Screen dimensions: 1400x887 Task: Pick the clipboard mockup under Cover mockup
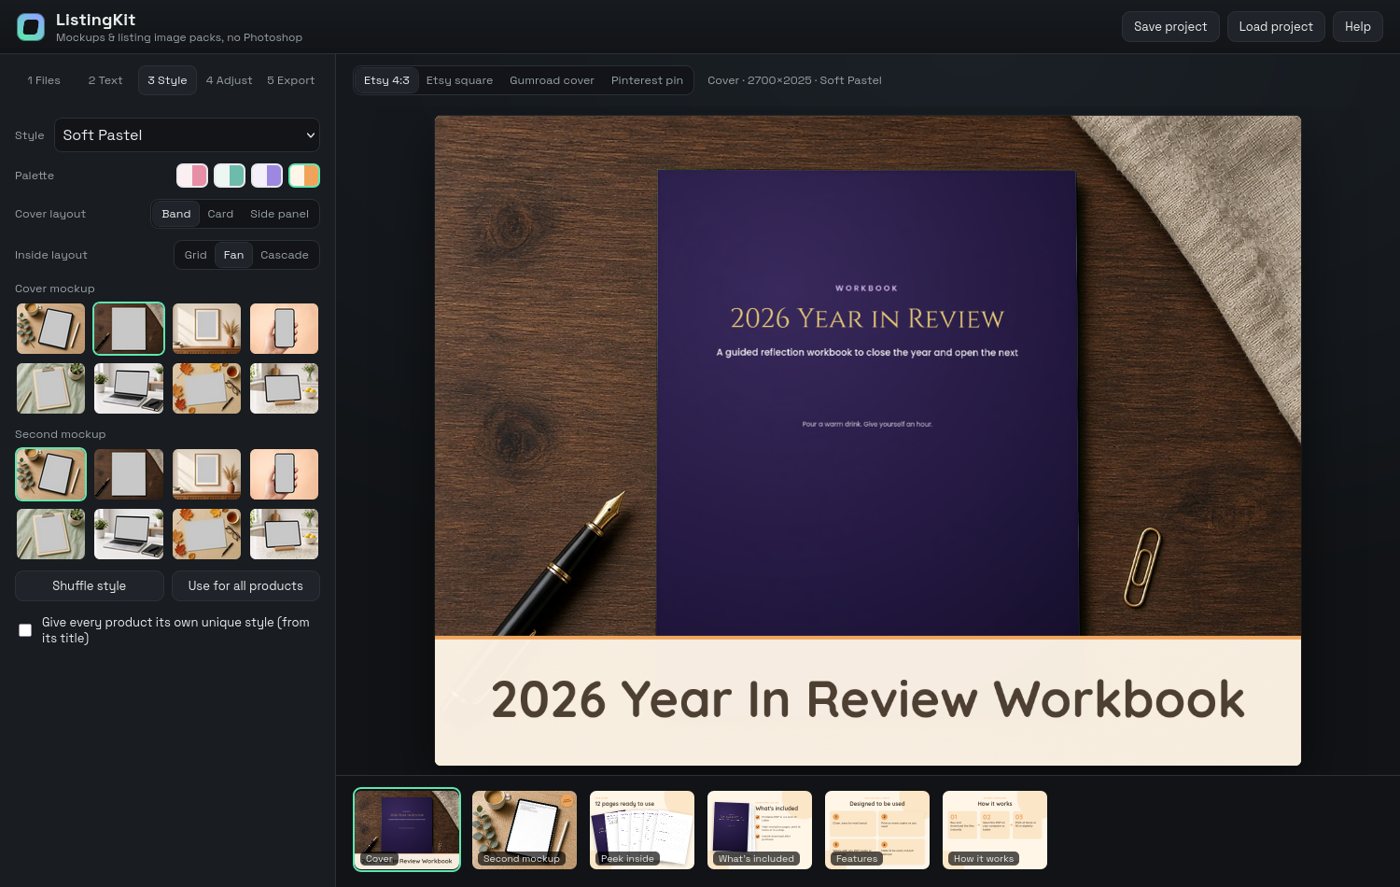[51, 388]
